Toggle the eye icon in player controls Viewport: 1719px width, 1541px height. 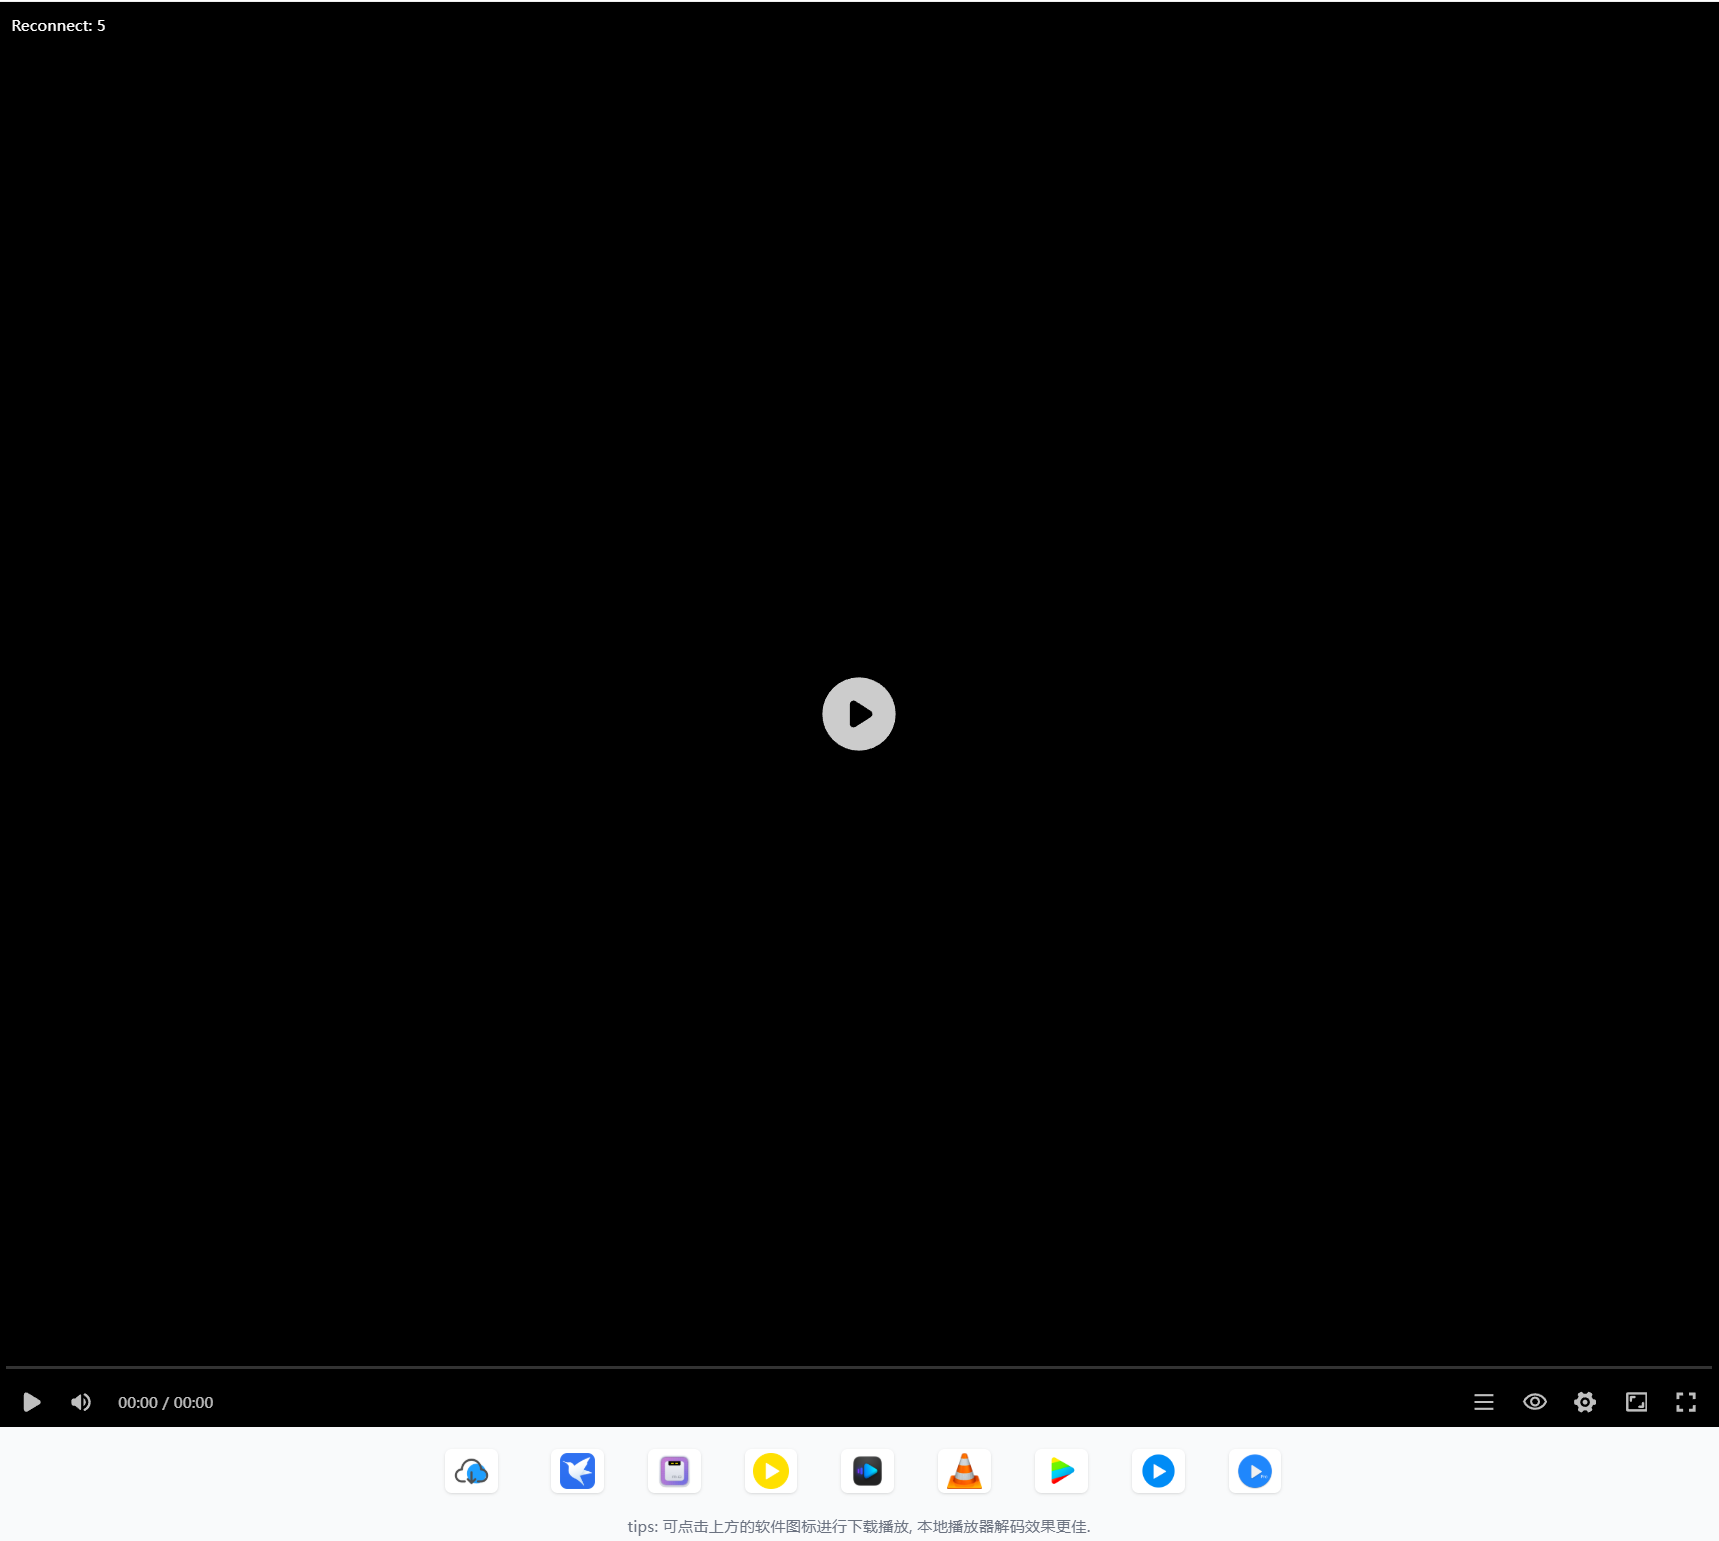click(1534, 1402)
